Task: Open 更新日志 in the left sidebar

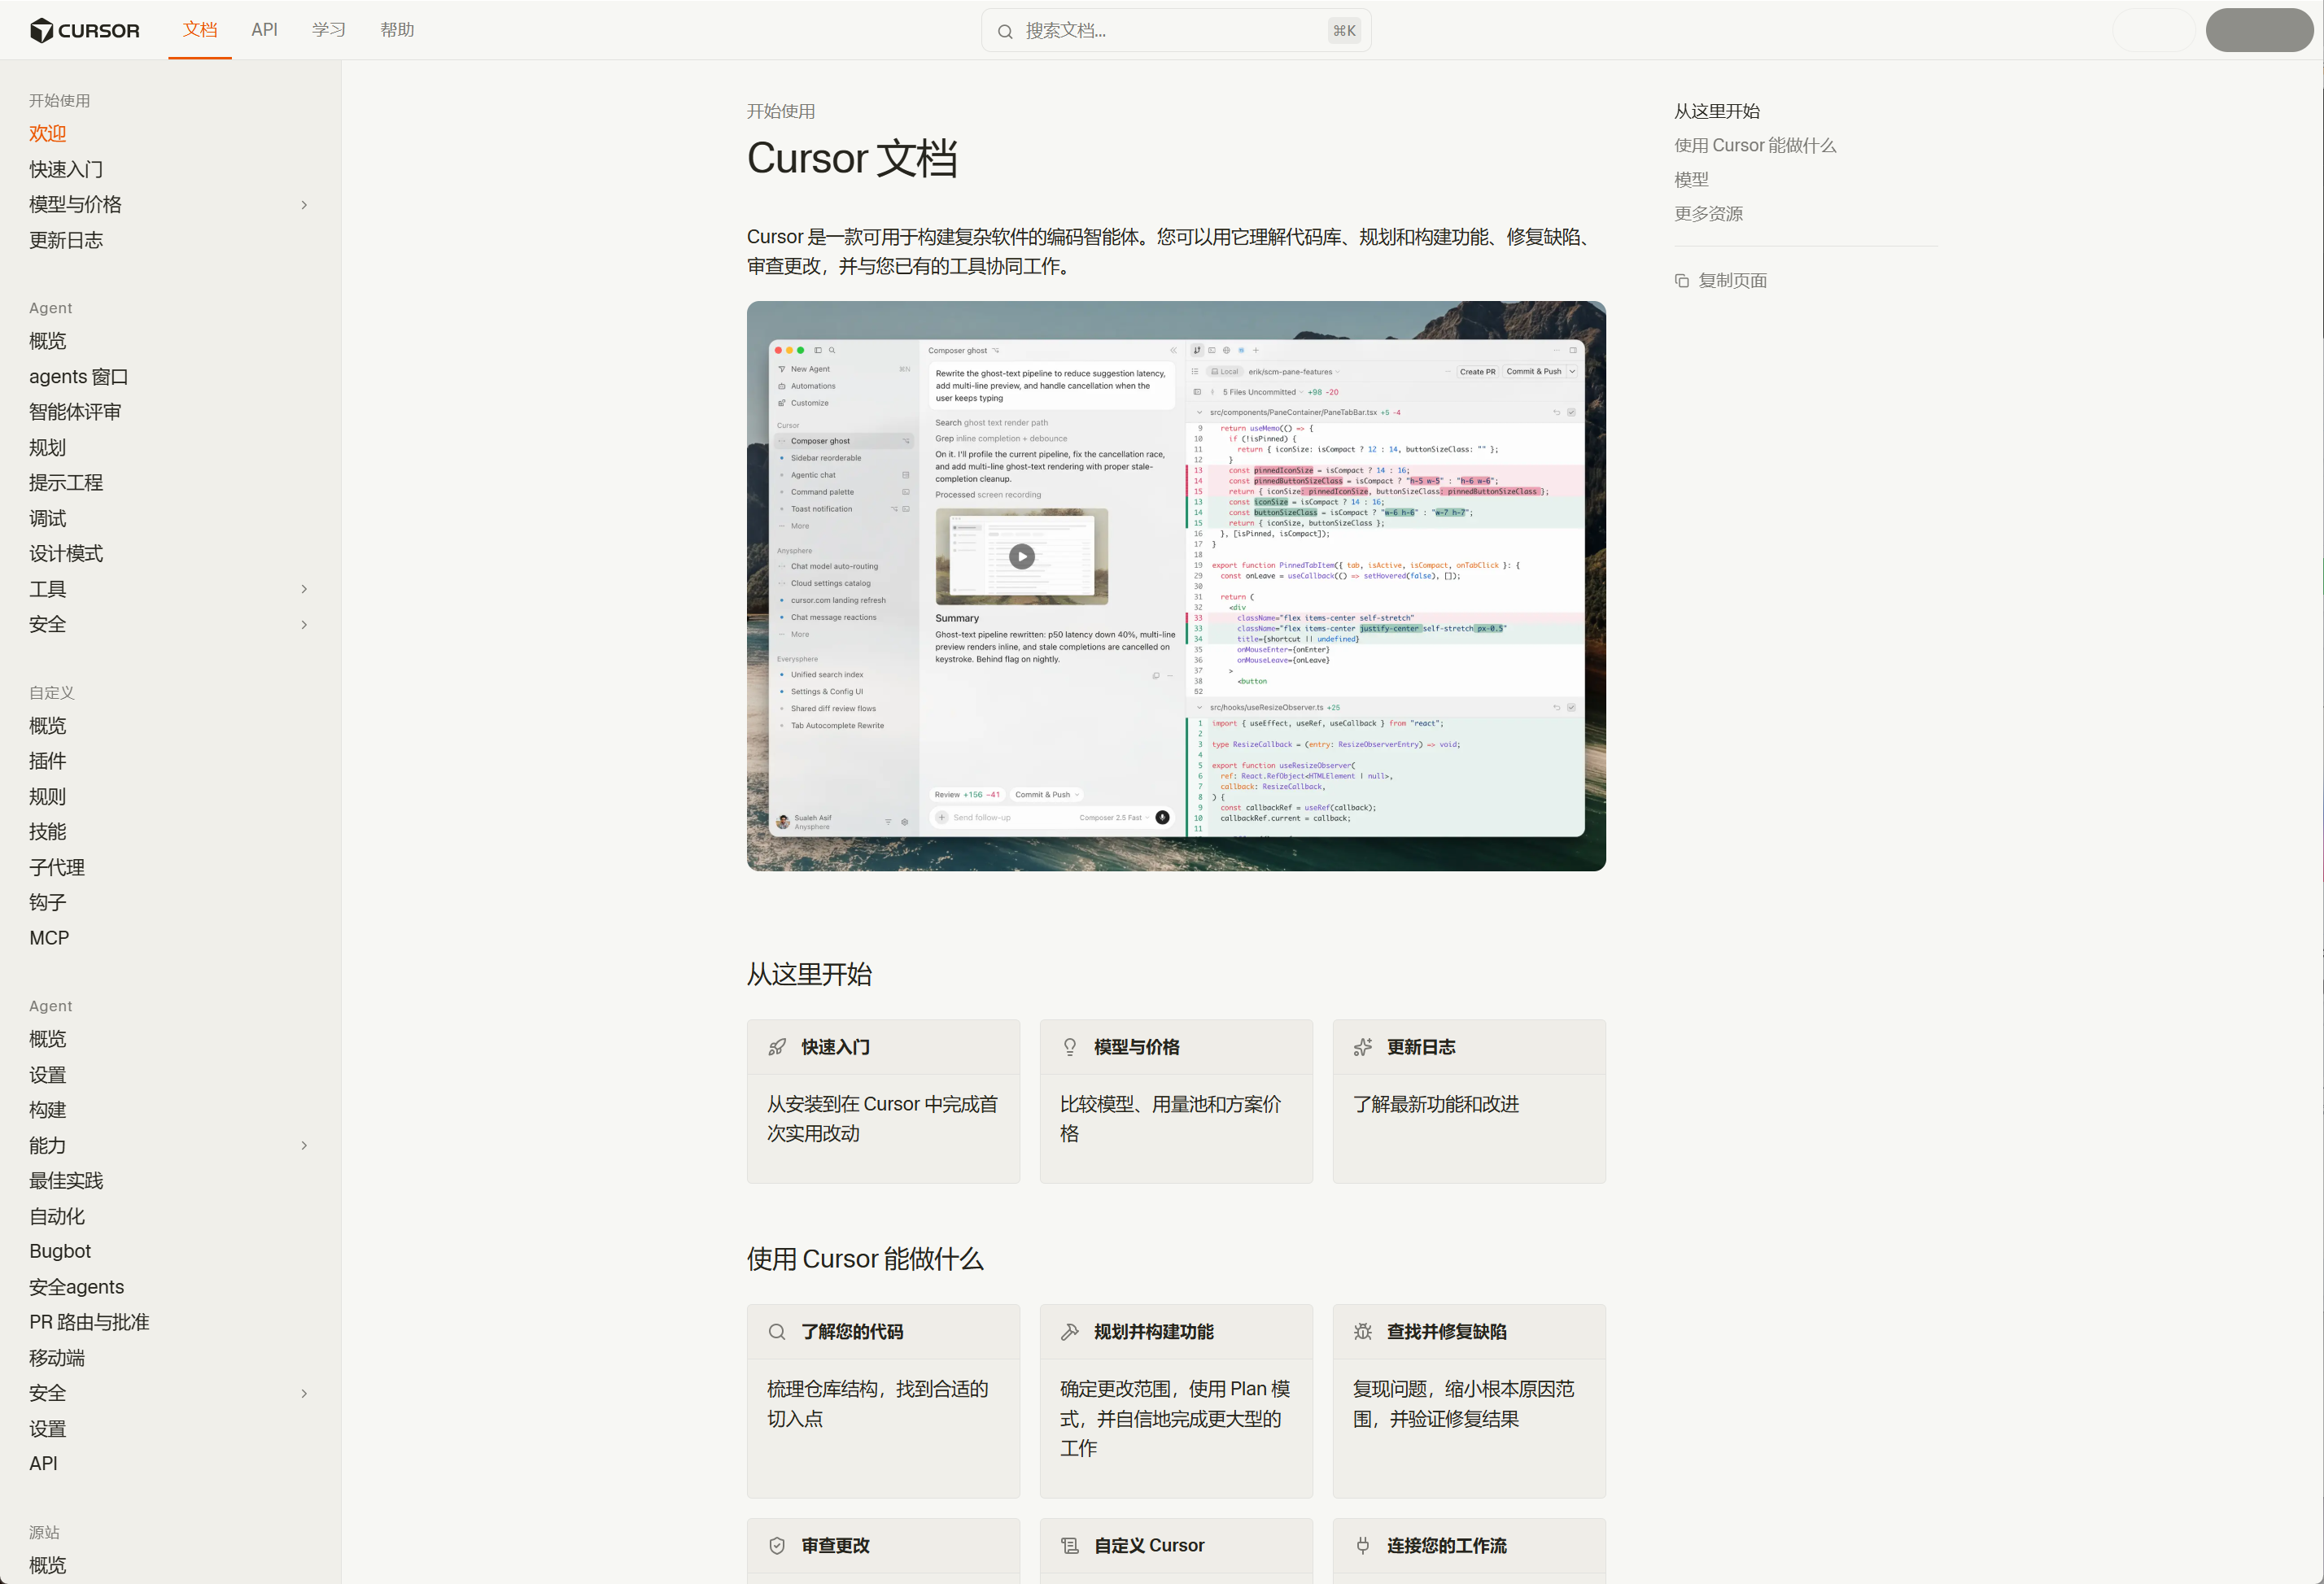Action: (x=66, y=241)
